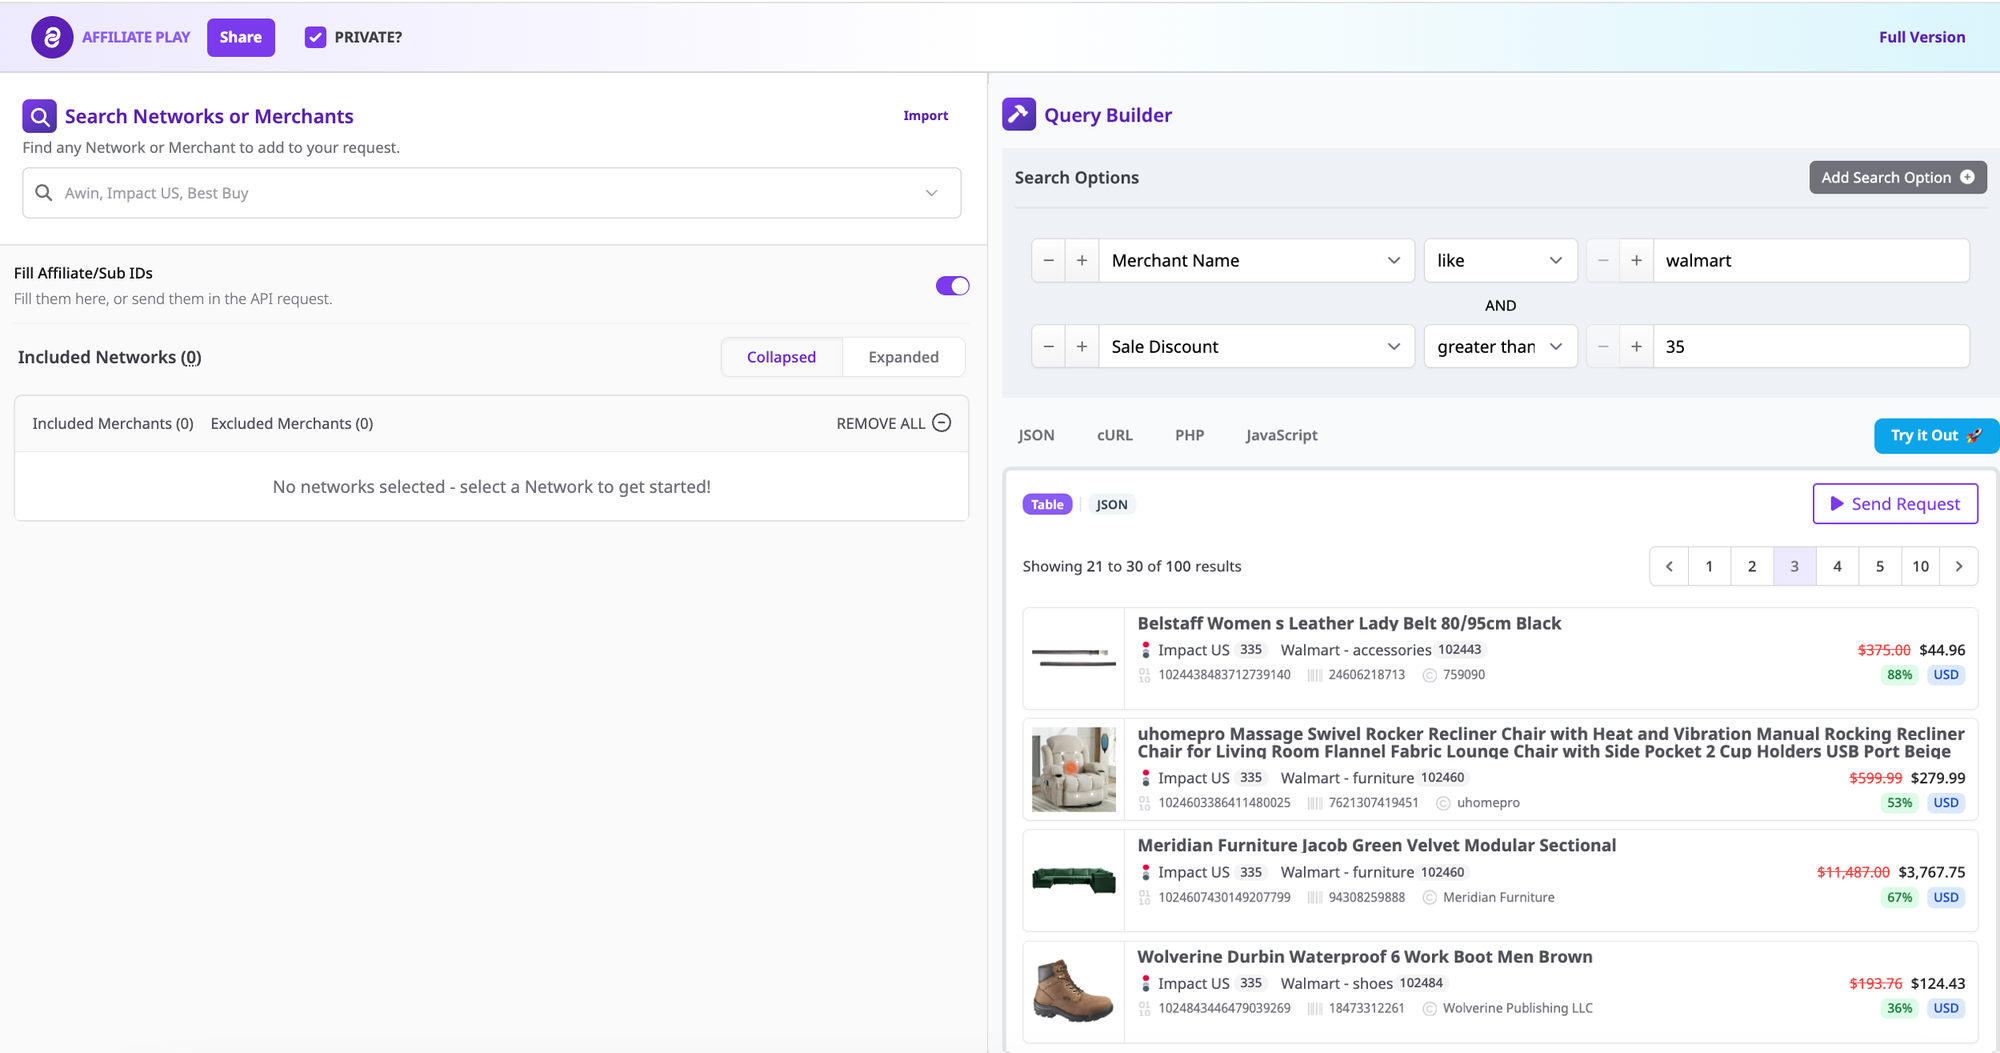The image size is (2000, 1053).
Task: Open the Merchant Name field dropdown
Action: pos(1256,261)
